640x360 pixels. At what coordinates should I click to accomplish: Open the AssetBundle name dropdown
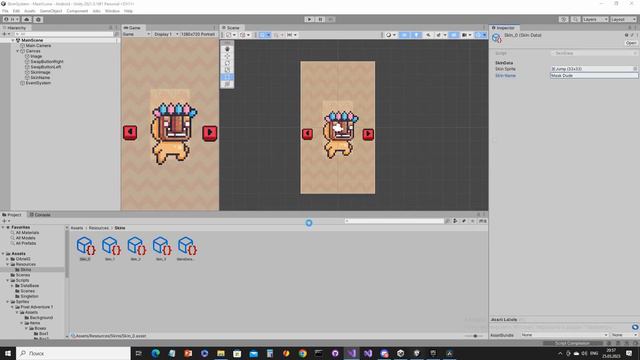(564, 335)
